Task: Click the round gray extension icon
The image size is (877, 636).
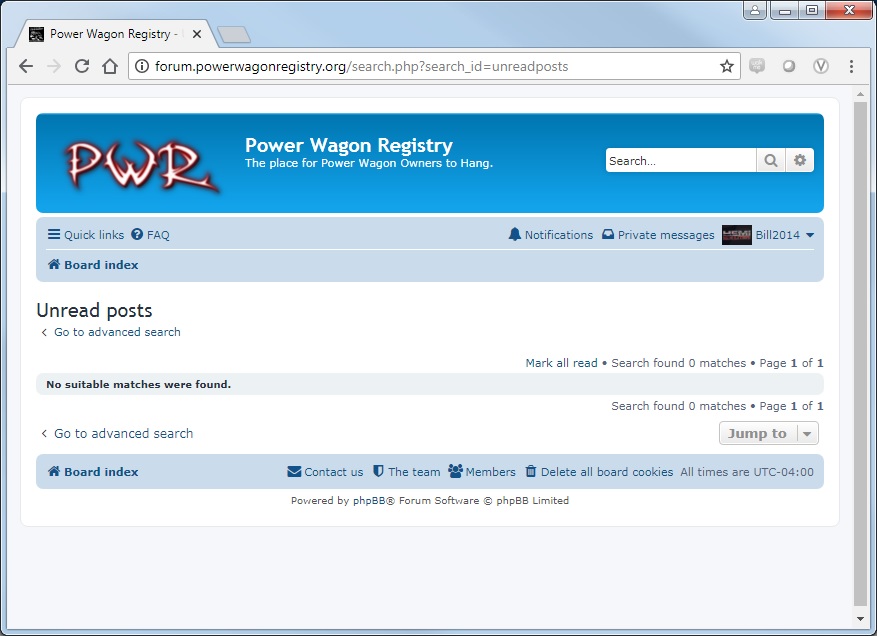Action: click(x=789, y=66)
